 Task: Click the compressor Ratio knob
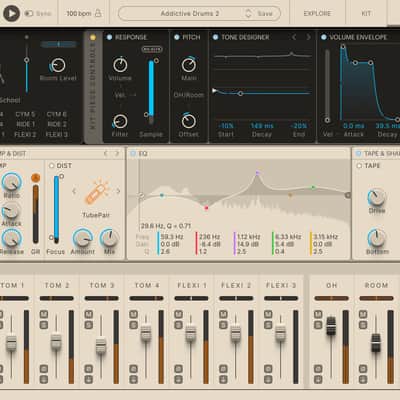12,182
